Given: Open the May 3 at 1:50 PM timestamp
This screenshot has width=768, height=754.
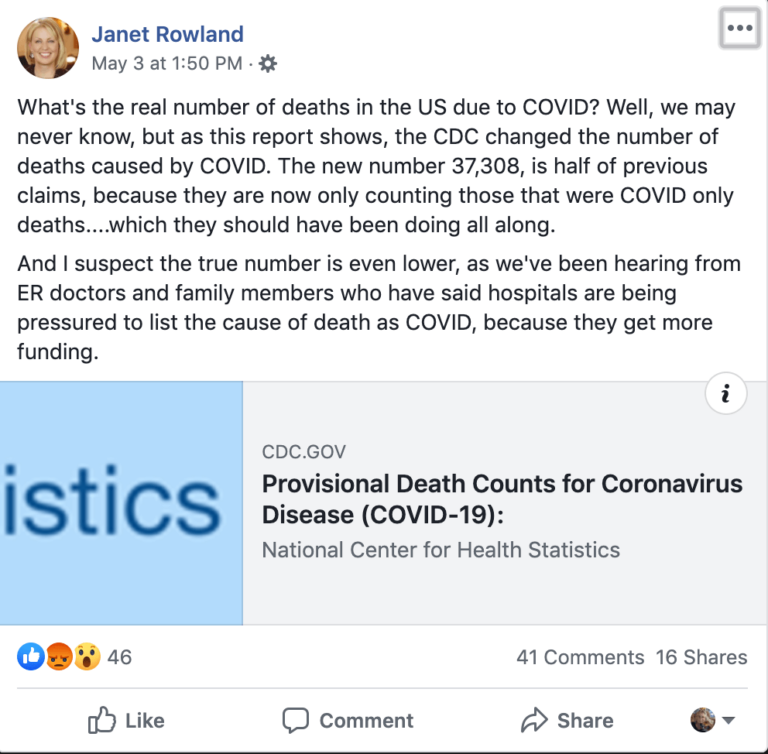Looking at the screenshot, I should (x=167, y=64).
